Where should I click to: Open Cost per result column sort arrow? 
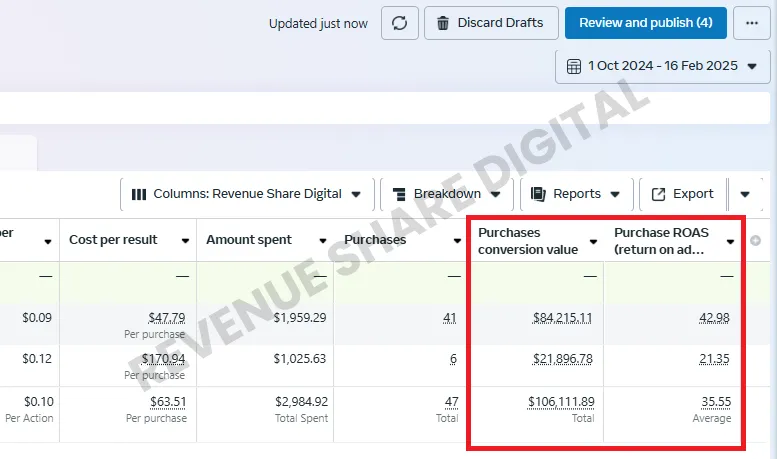click(185, 241)
